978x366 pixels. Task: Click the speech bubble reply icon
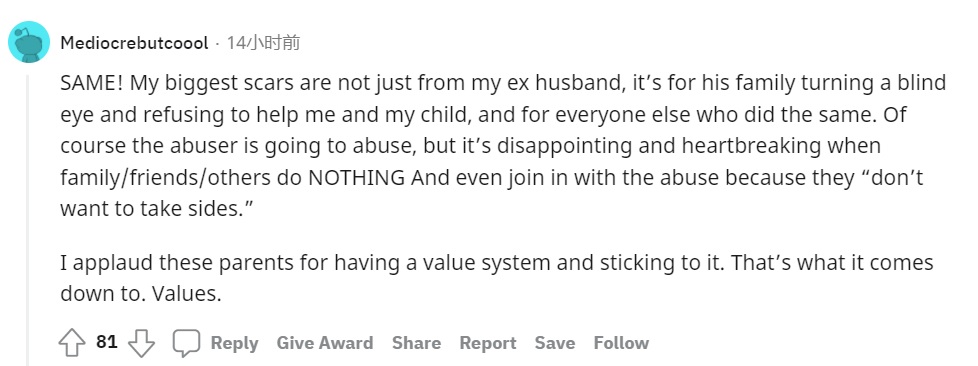[x=186, y=343]
